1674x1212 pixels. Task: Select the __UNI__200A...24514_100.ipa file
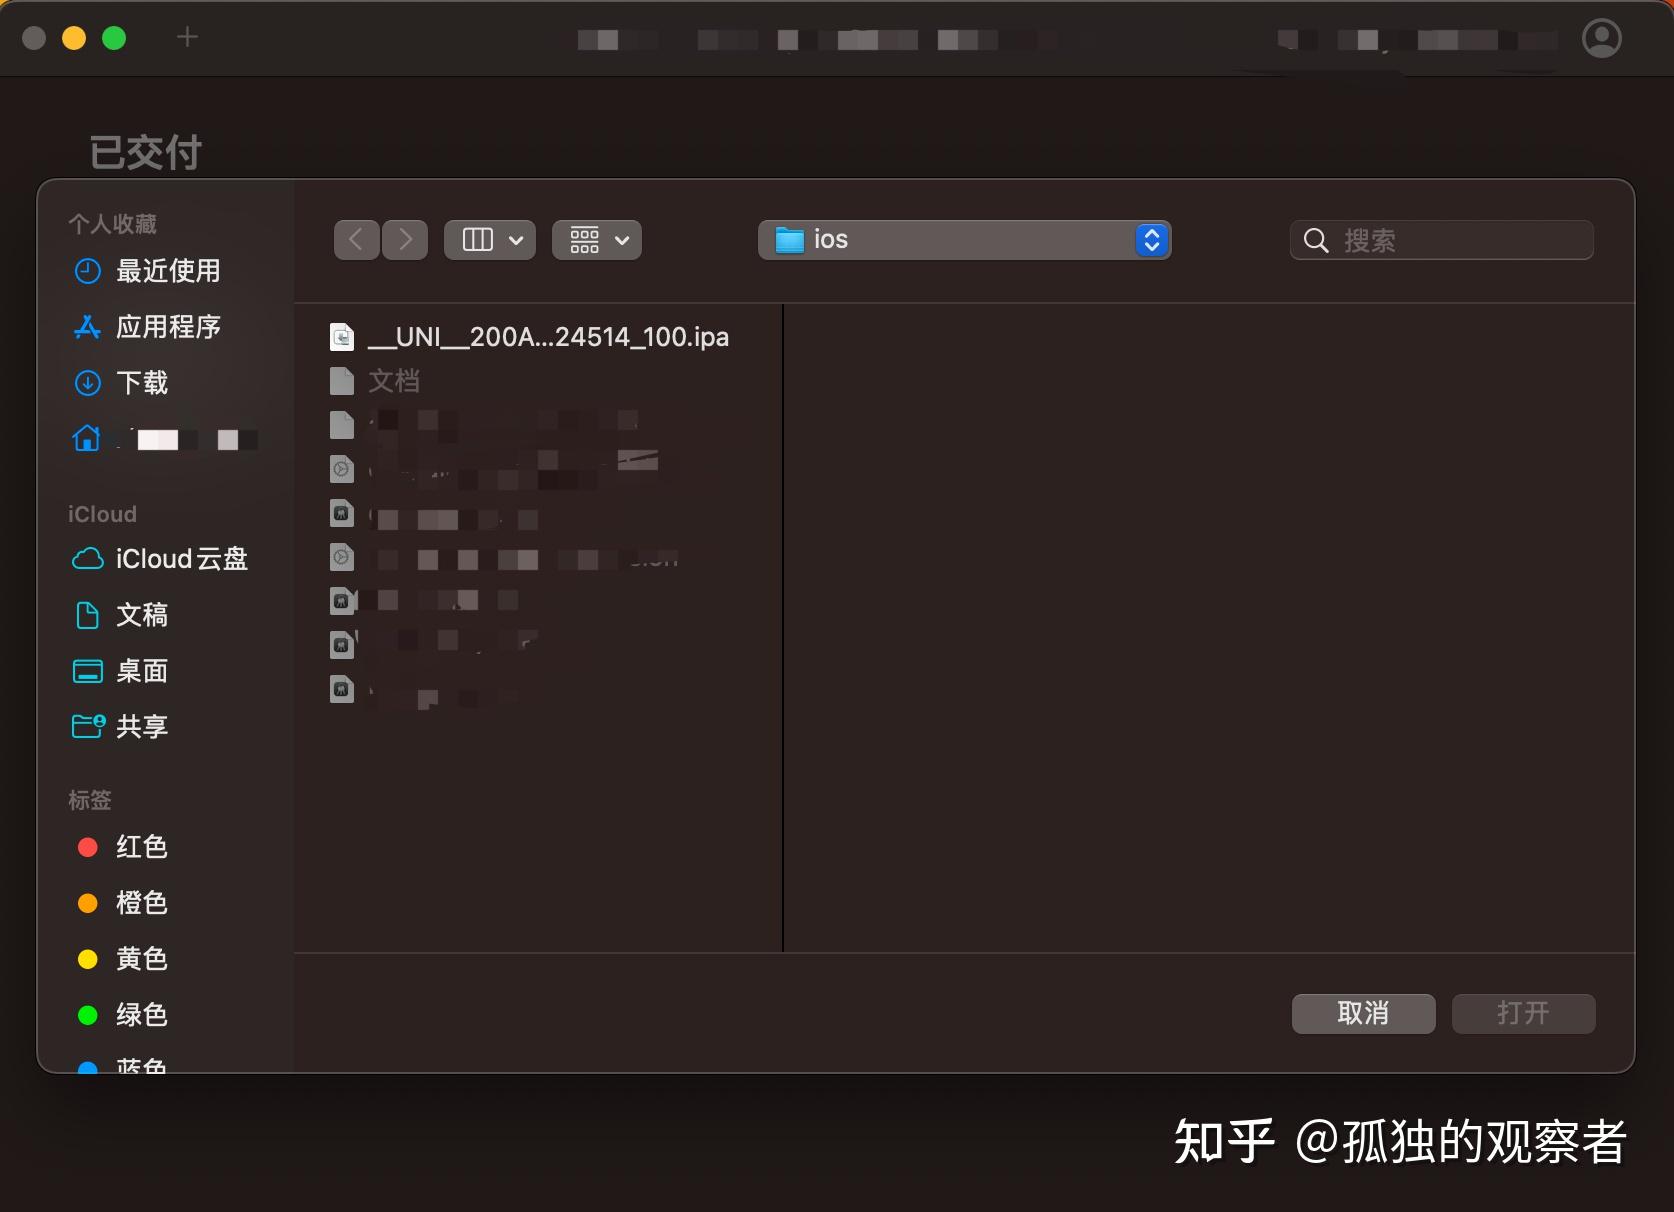(x=549, y=337)
